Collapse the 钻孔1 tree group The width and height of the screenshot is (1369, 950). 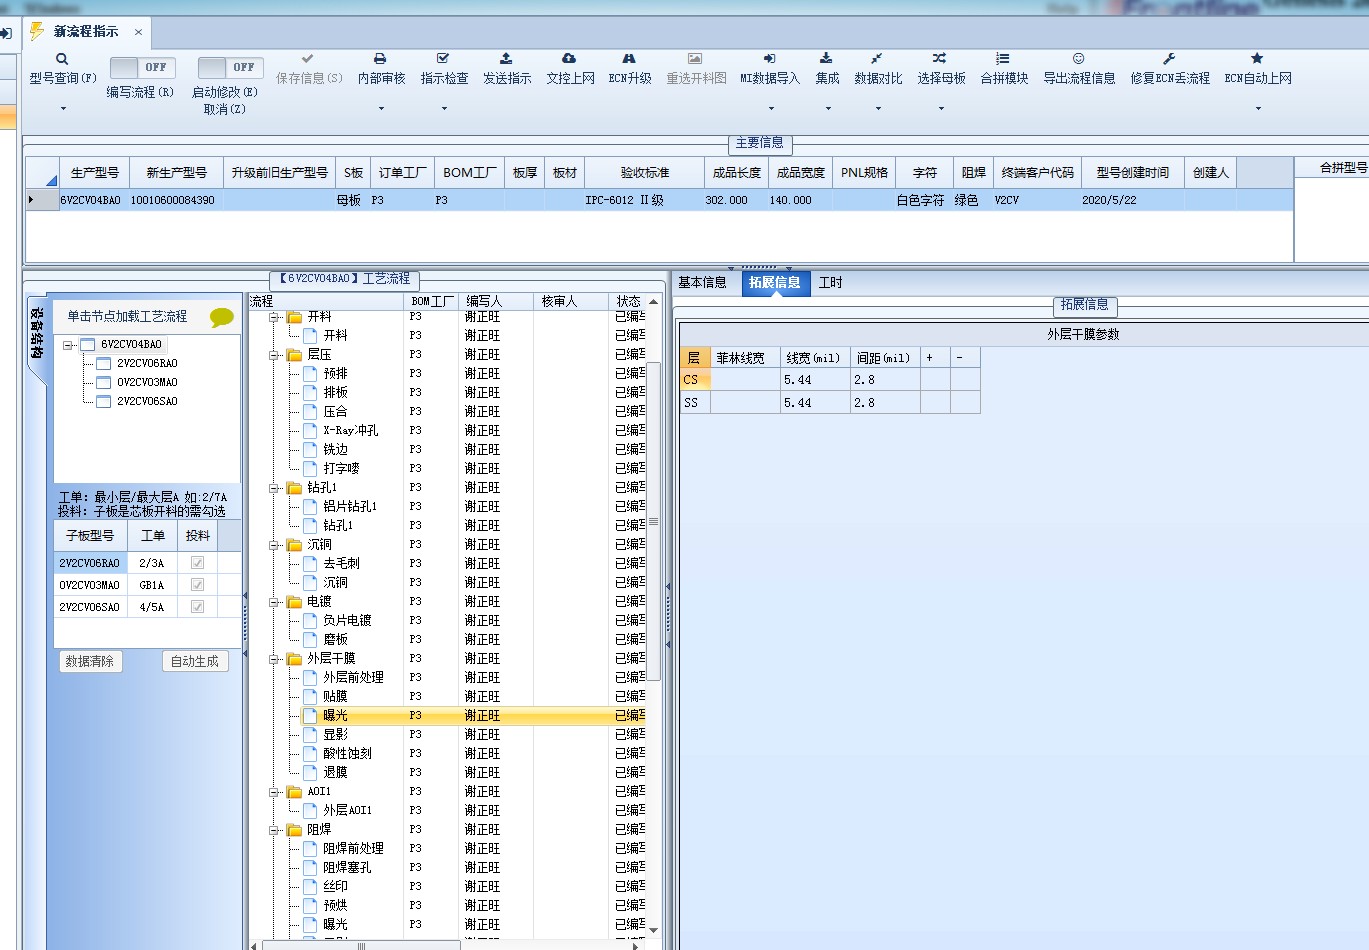click(274, 488)
